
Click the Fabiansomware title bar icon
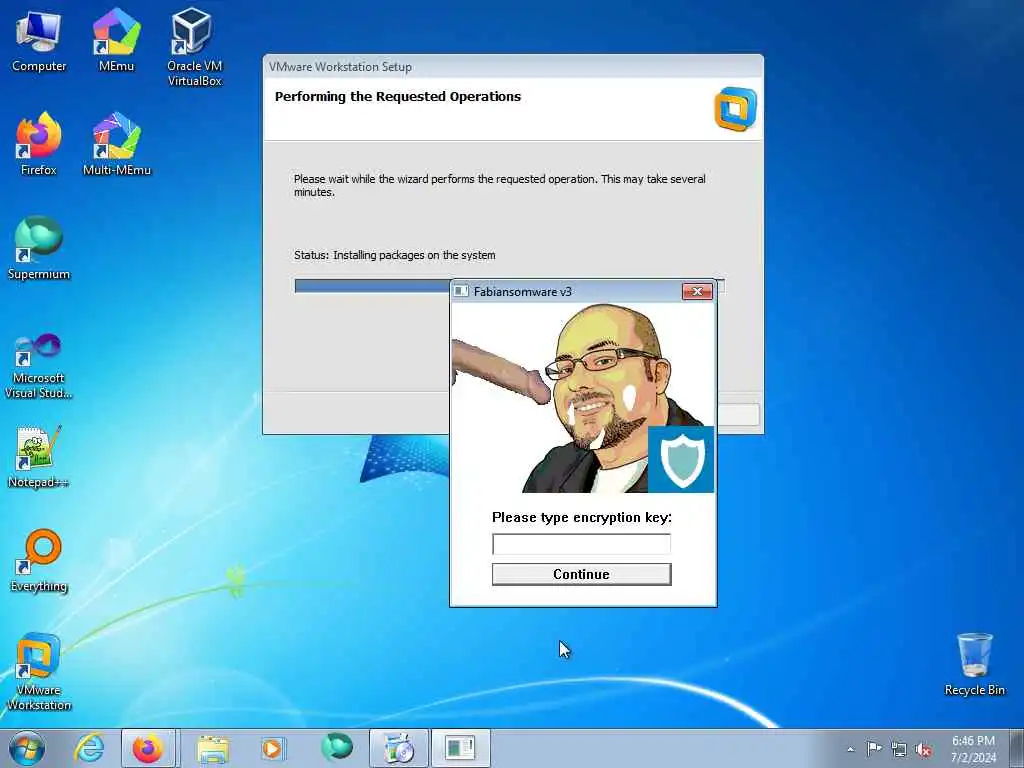point(460,291)
